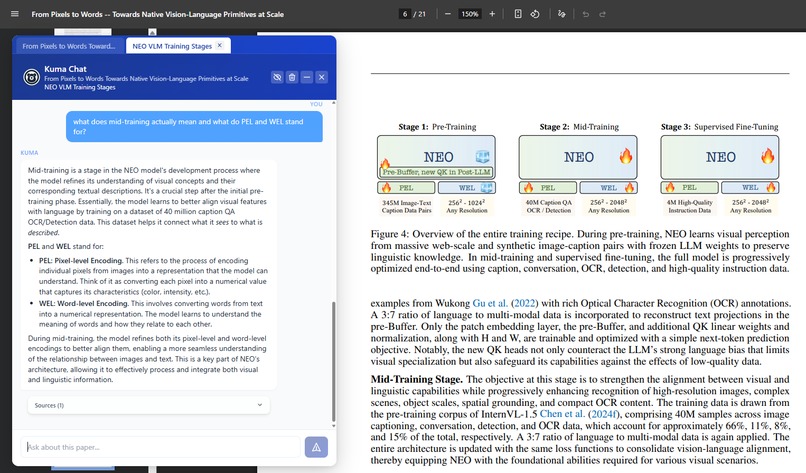806x473 pixels.
Task: Click the 150% zoom level field
Action: [x=469, y=14]
